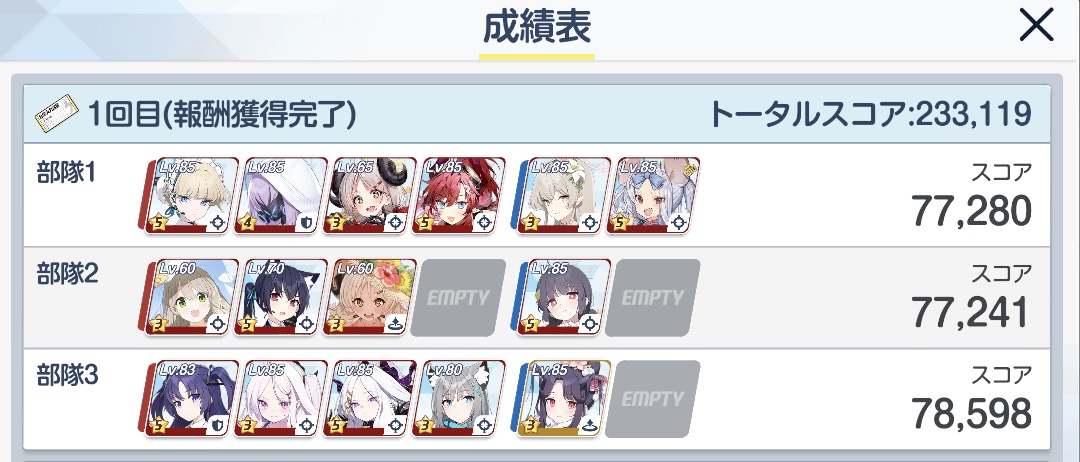Click 部隊2 support black-haired Lv.85 character

point(562,297)
